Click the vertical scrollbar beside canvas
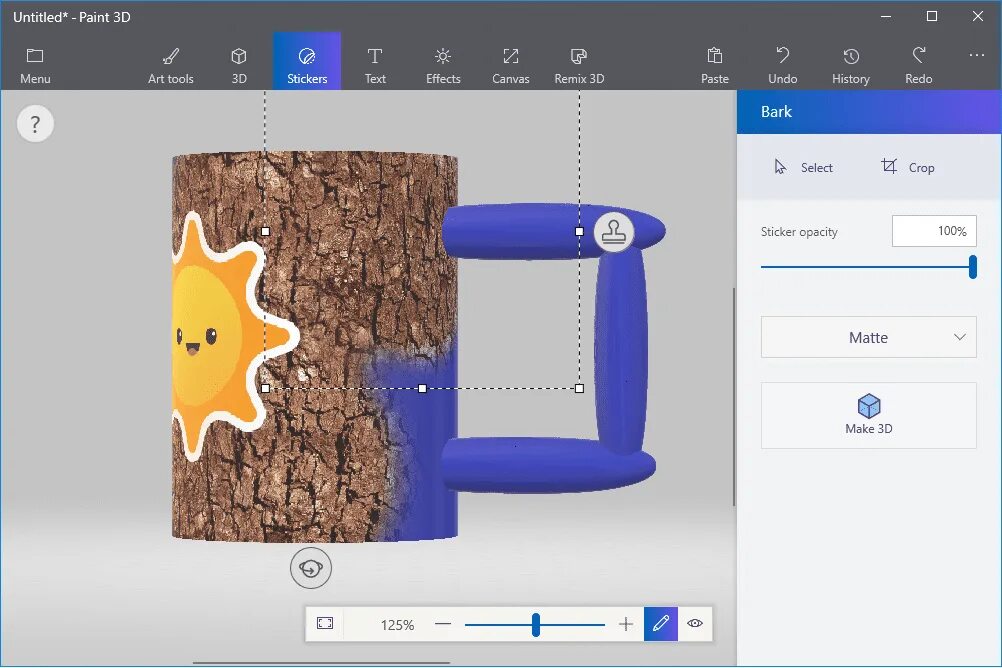The width and height of the screenshot is (1002, 668). pyautogui.click(x=734, y=396)
